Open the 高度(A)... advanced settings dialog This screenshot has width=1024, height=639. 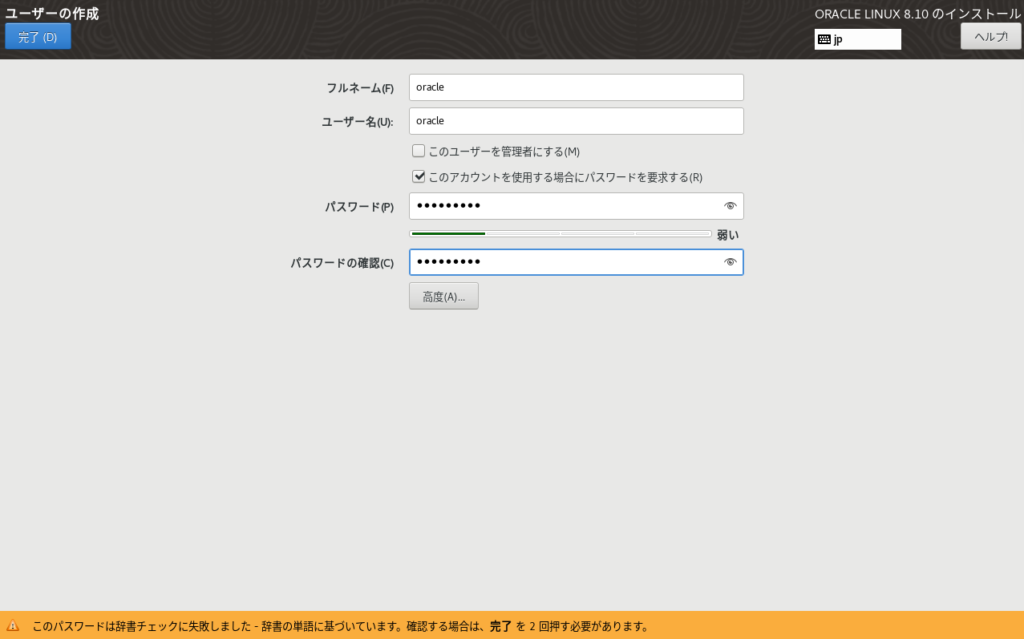(443, 296)
